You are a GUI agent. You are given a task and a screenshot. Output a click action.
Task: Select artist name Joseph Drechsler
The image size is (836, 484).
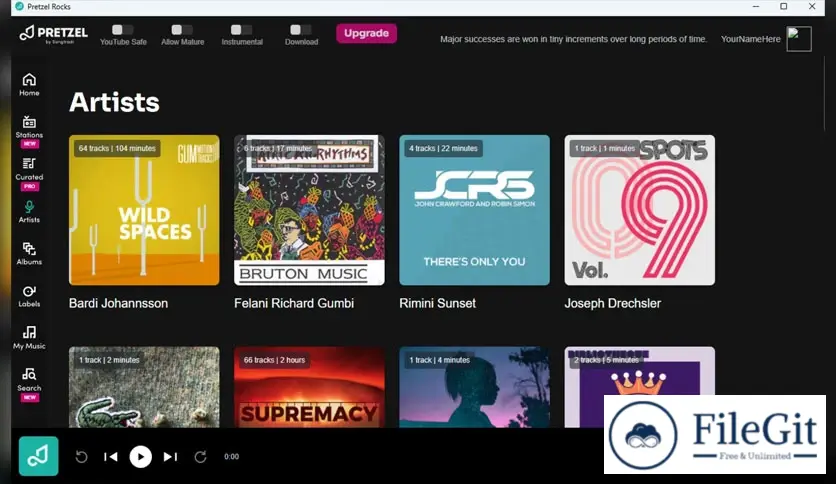coord(613,303)
